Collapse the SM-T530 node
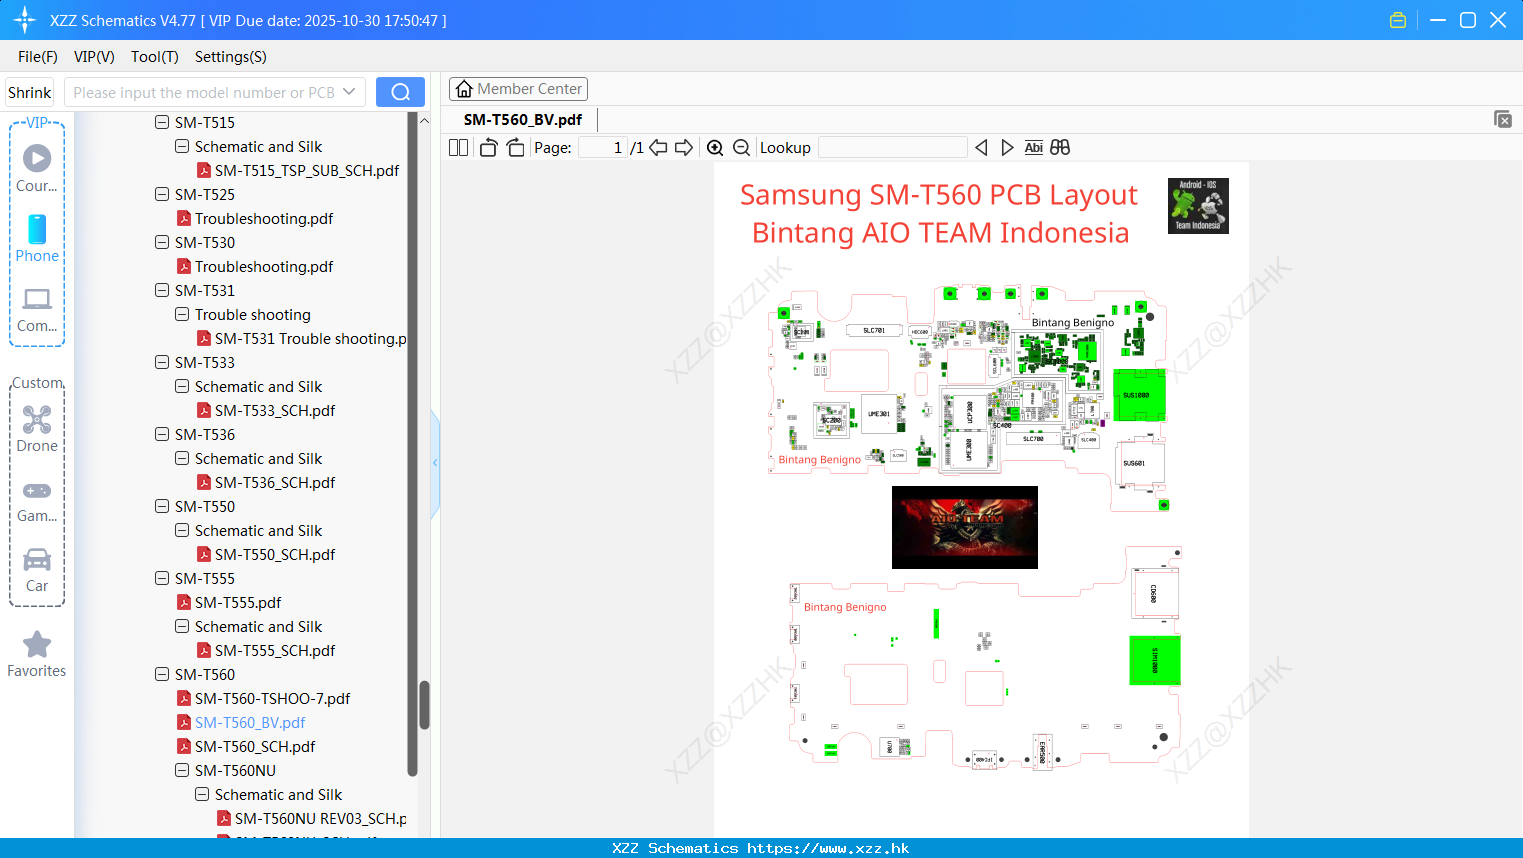This screenshot has height=858, width=1523. pos(162,242)
